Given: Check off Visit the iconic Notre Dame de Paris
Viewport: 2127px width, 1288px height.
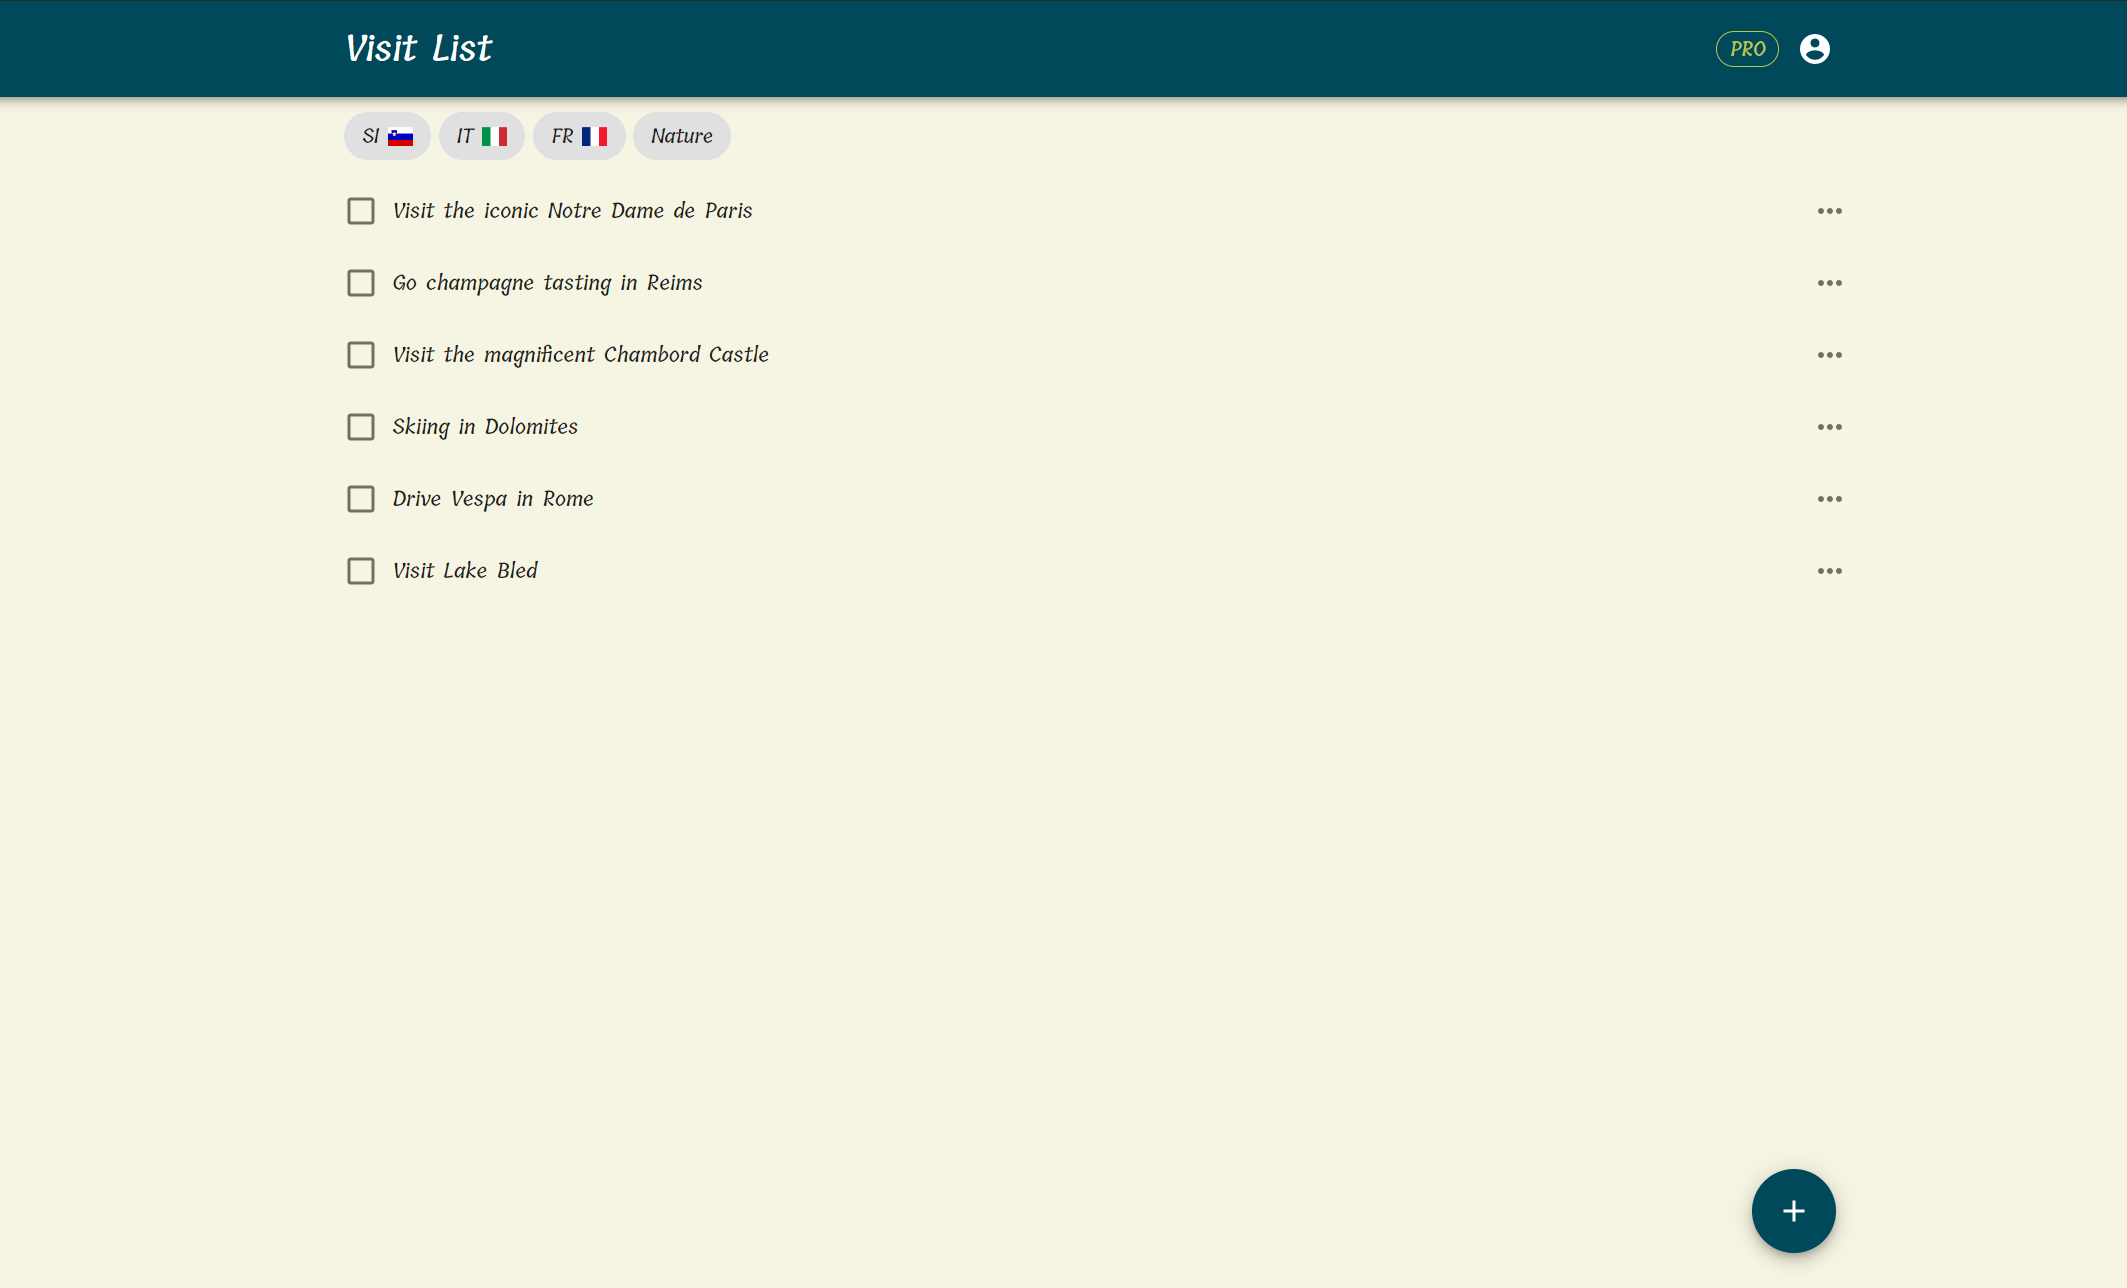Looking at the screenshot, I should 361,211.
